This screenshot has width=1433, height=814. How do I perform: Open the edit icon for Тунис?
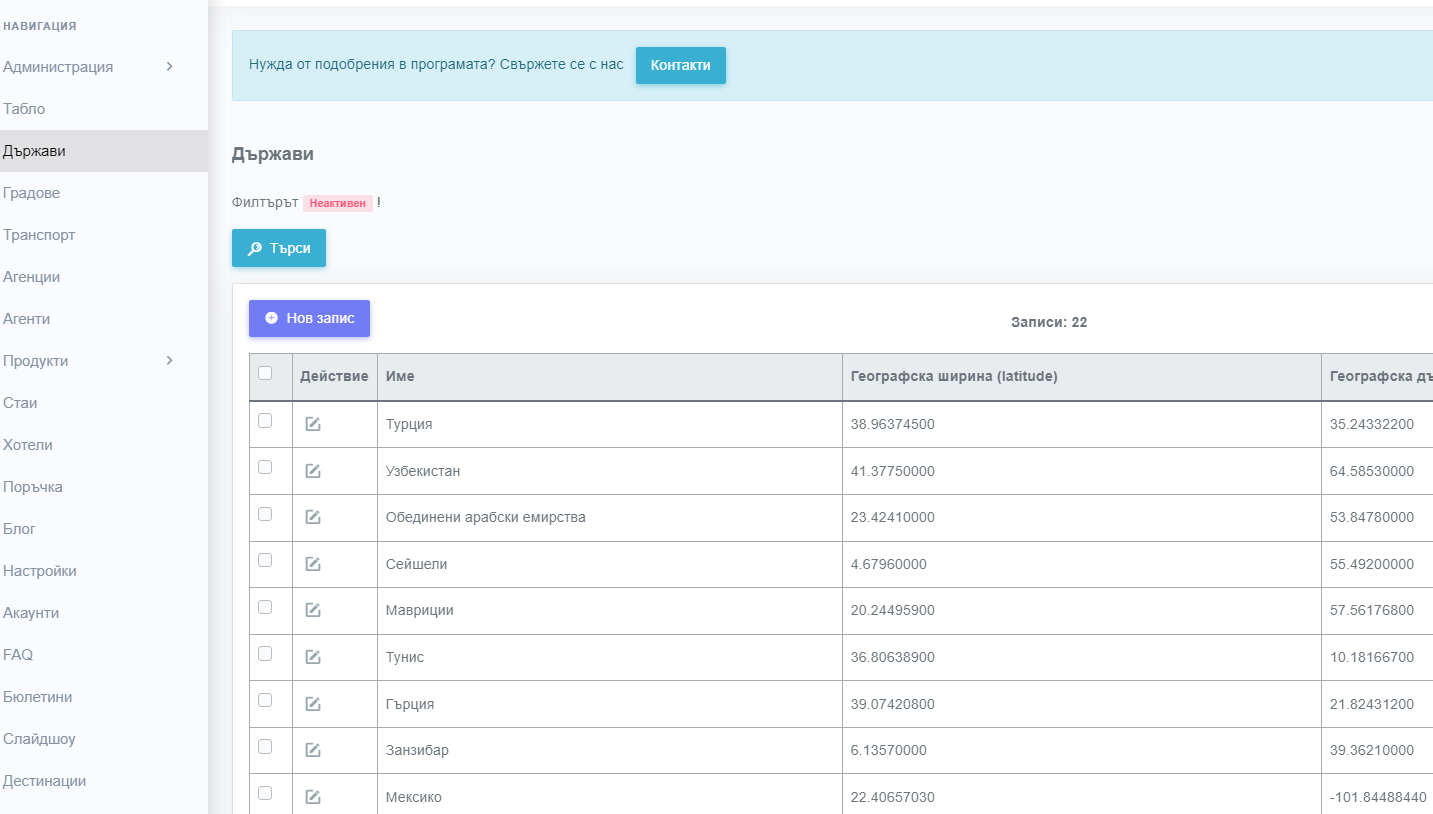tap(313, 657)
